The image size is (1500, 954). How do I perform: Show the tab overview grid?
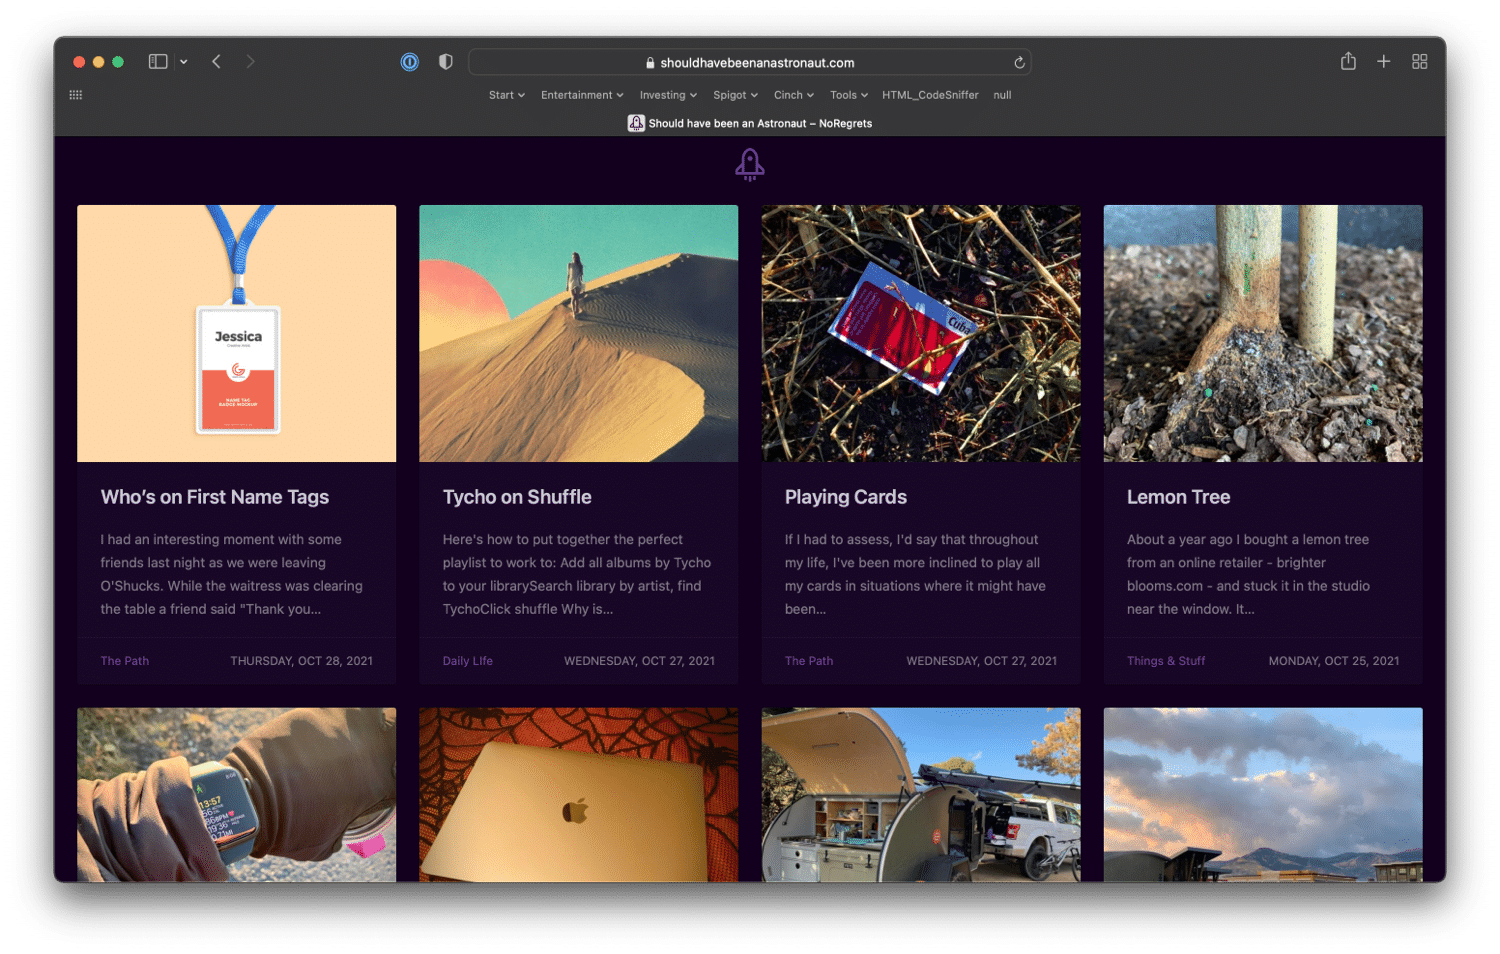(x=1419, y=62)
